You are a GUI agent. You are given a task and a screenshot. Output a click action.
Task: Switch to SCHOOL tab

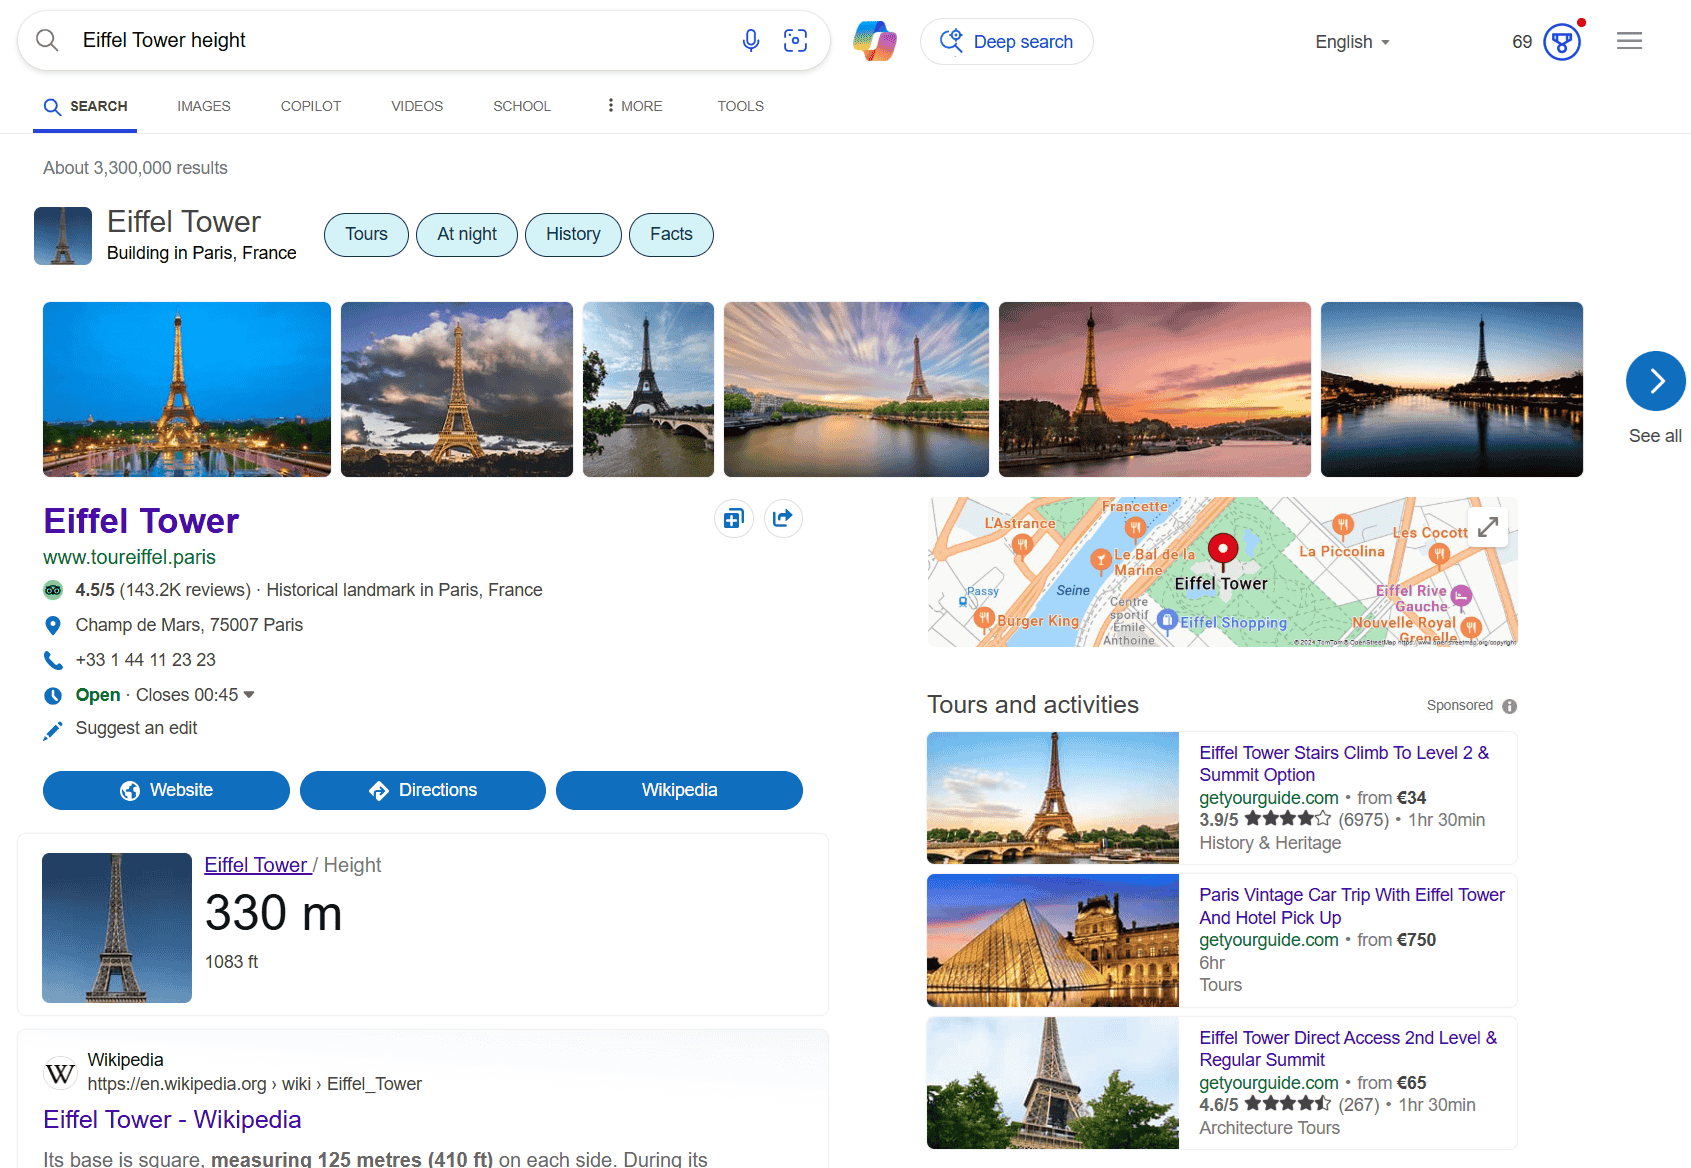522,106
